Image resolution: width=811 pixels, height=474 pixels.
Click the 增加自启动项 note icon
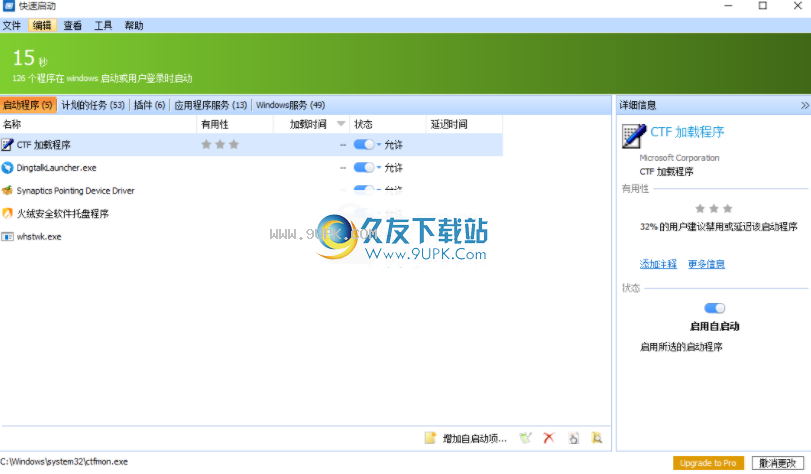(x=430, y=438)
